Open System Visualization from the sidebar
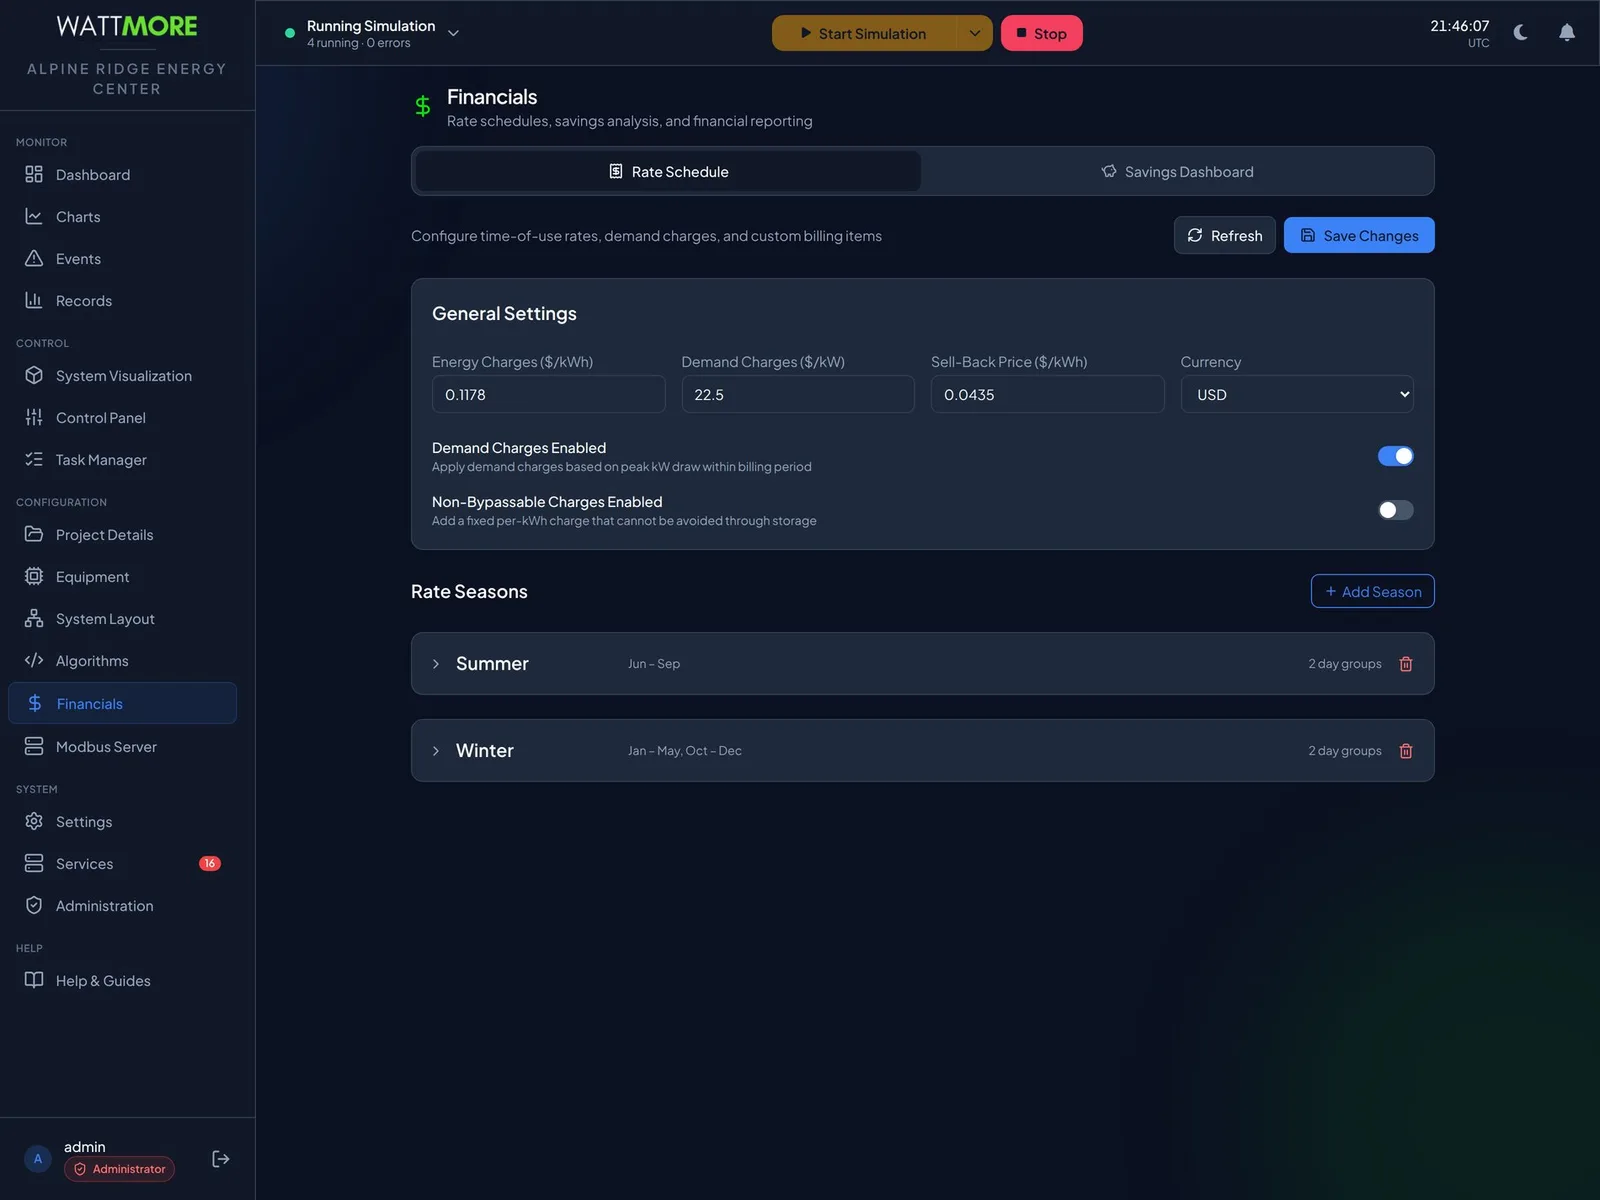 point(122,376)
